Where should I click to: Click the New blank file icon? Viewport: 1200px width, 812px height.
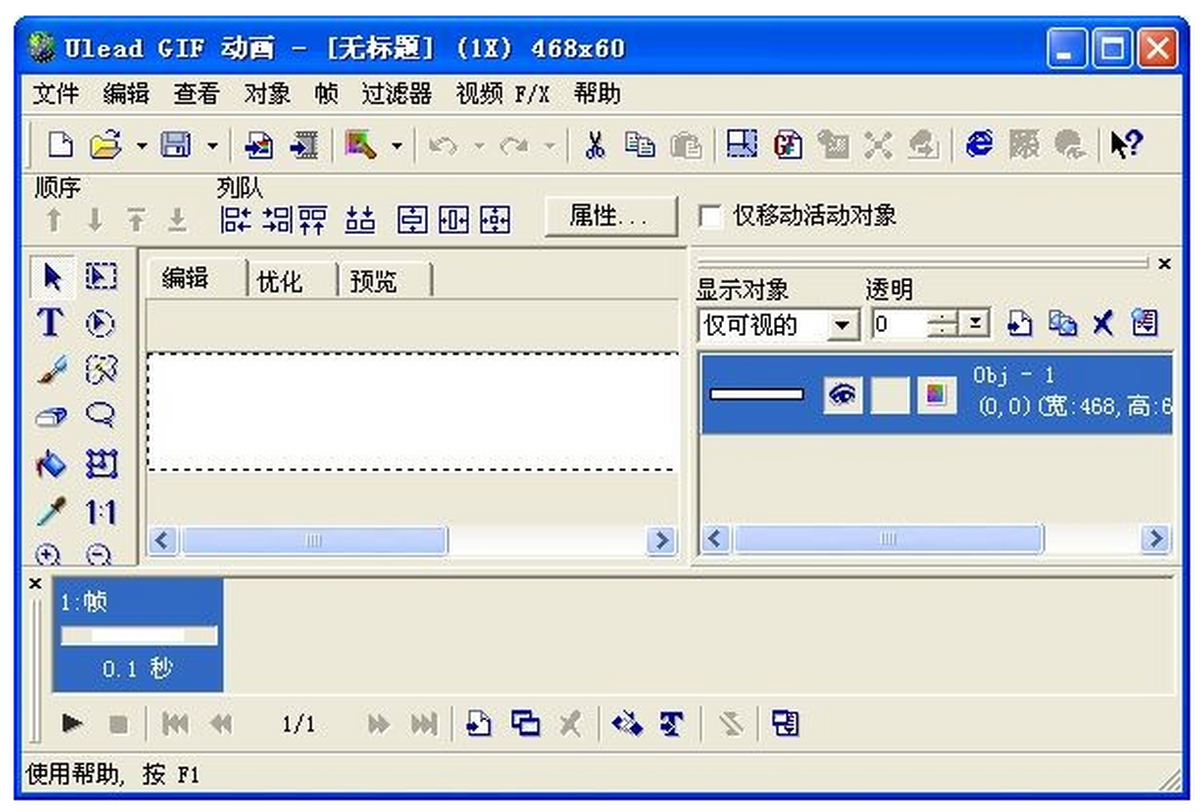pos(61,146)
